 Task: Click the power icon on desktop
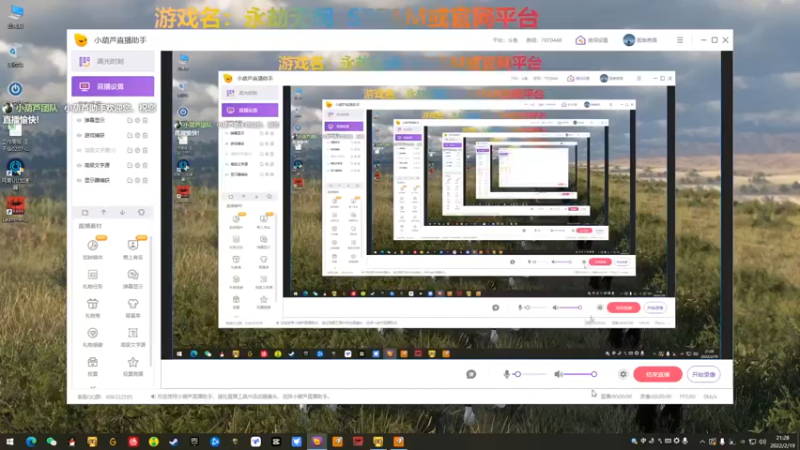point(15,89)
